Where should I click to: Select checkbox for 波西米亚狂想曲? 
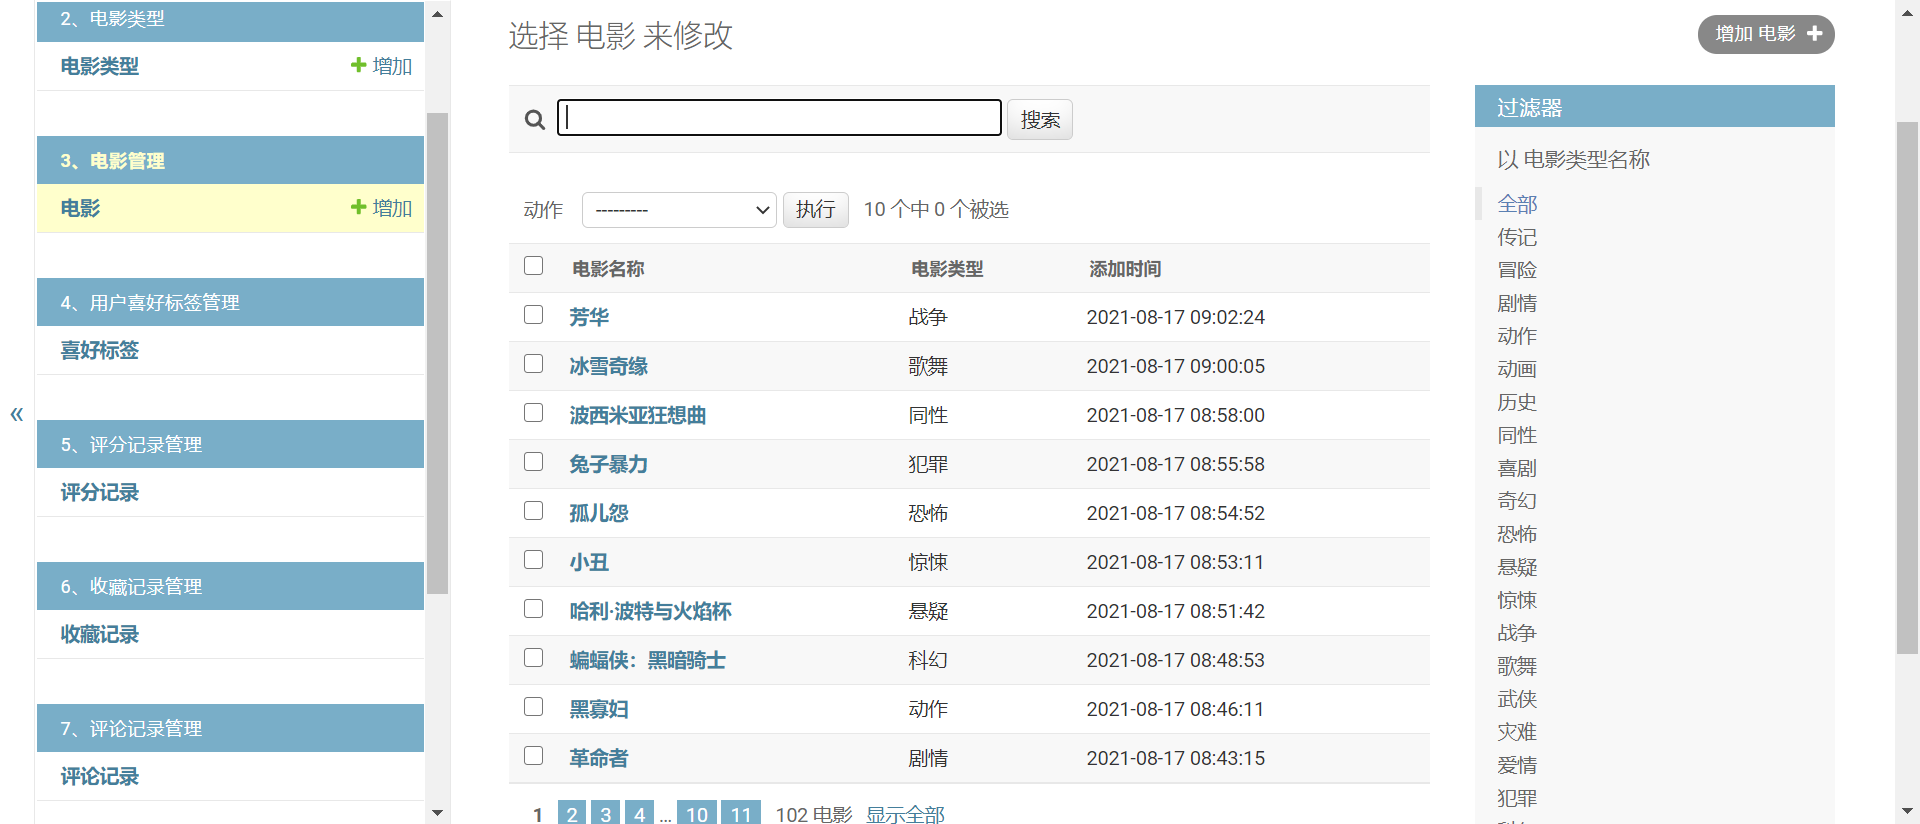coord(534,413)
